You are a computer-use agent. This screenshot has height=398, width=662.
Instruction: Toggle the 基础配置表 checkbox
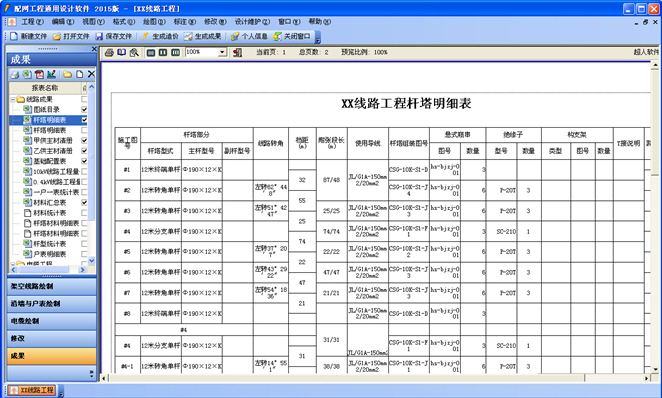(84, 161)
